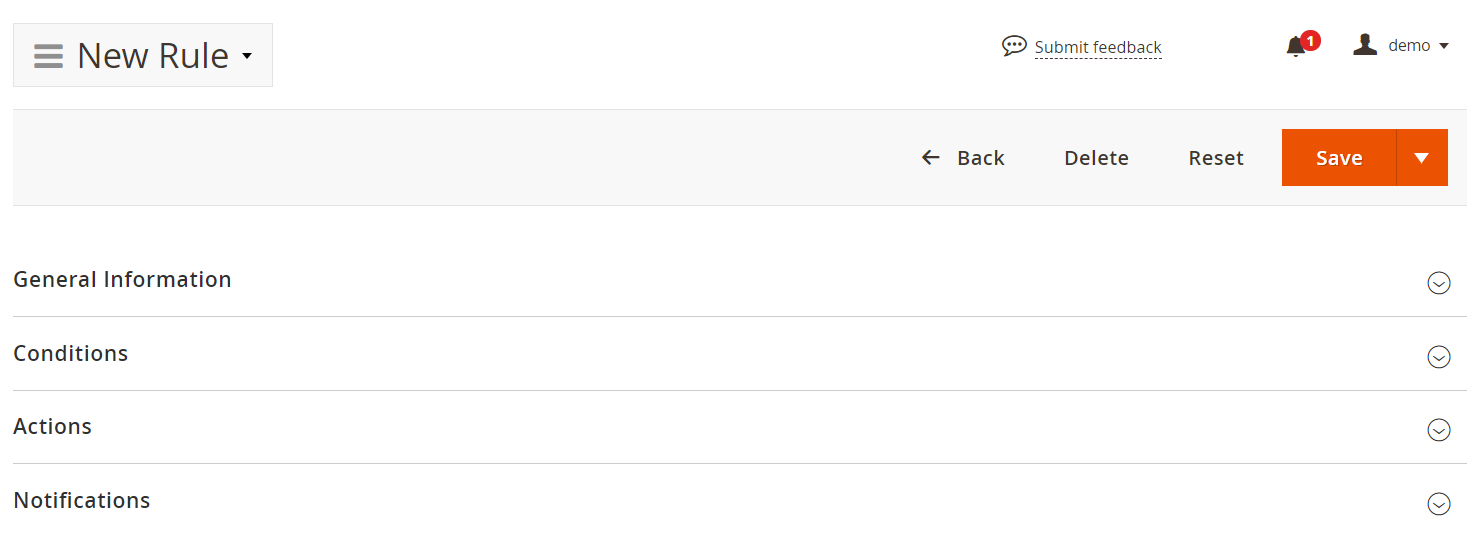The height and width of the screenshot is (536, 1470).
Task: Open the hamburger menu icon
Action: pyautogui.click(x=48, y=56)
